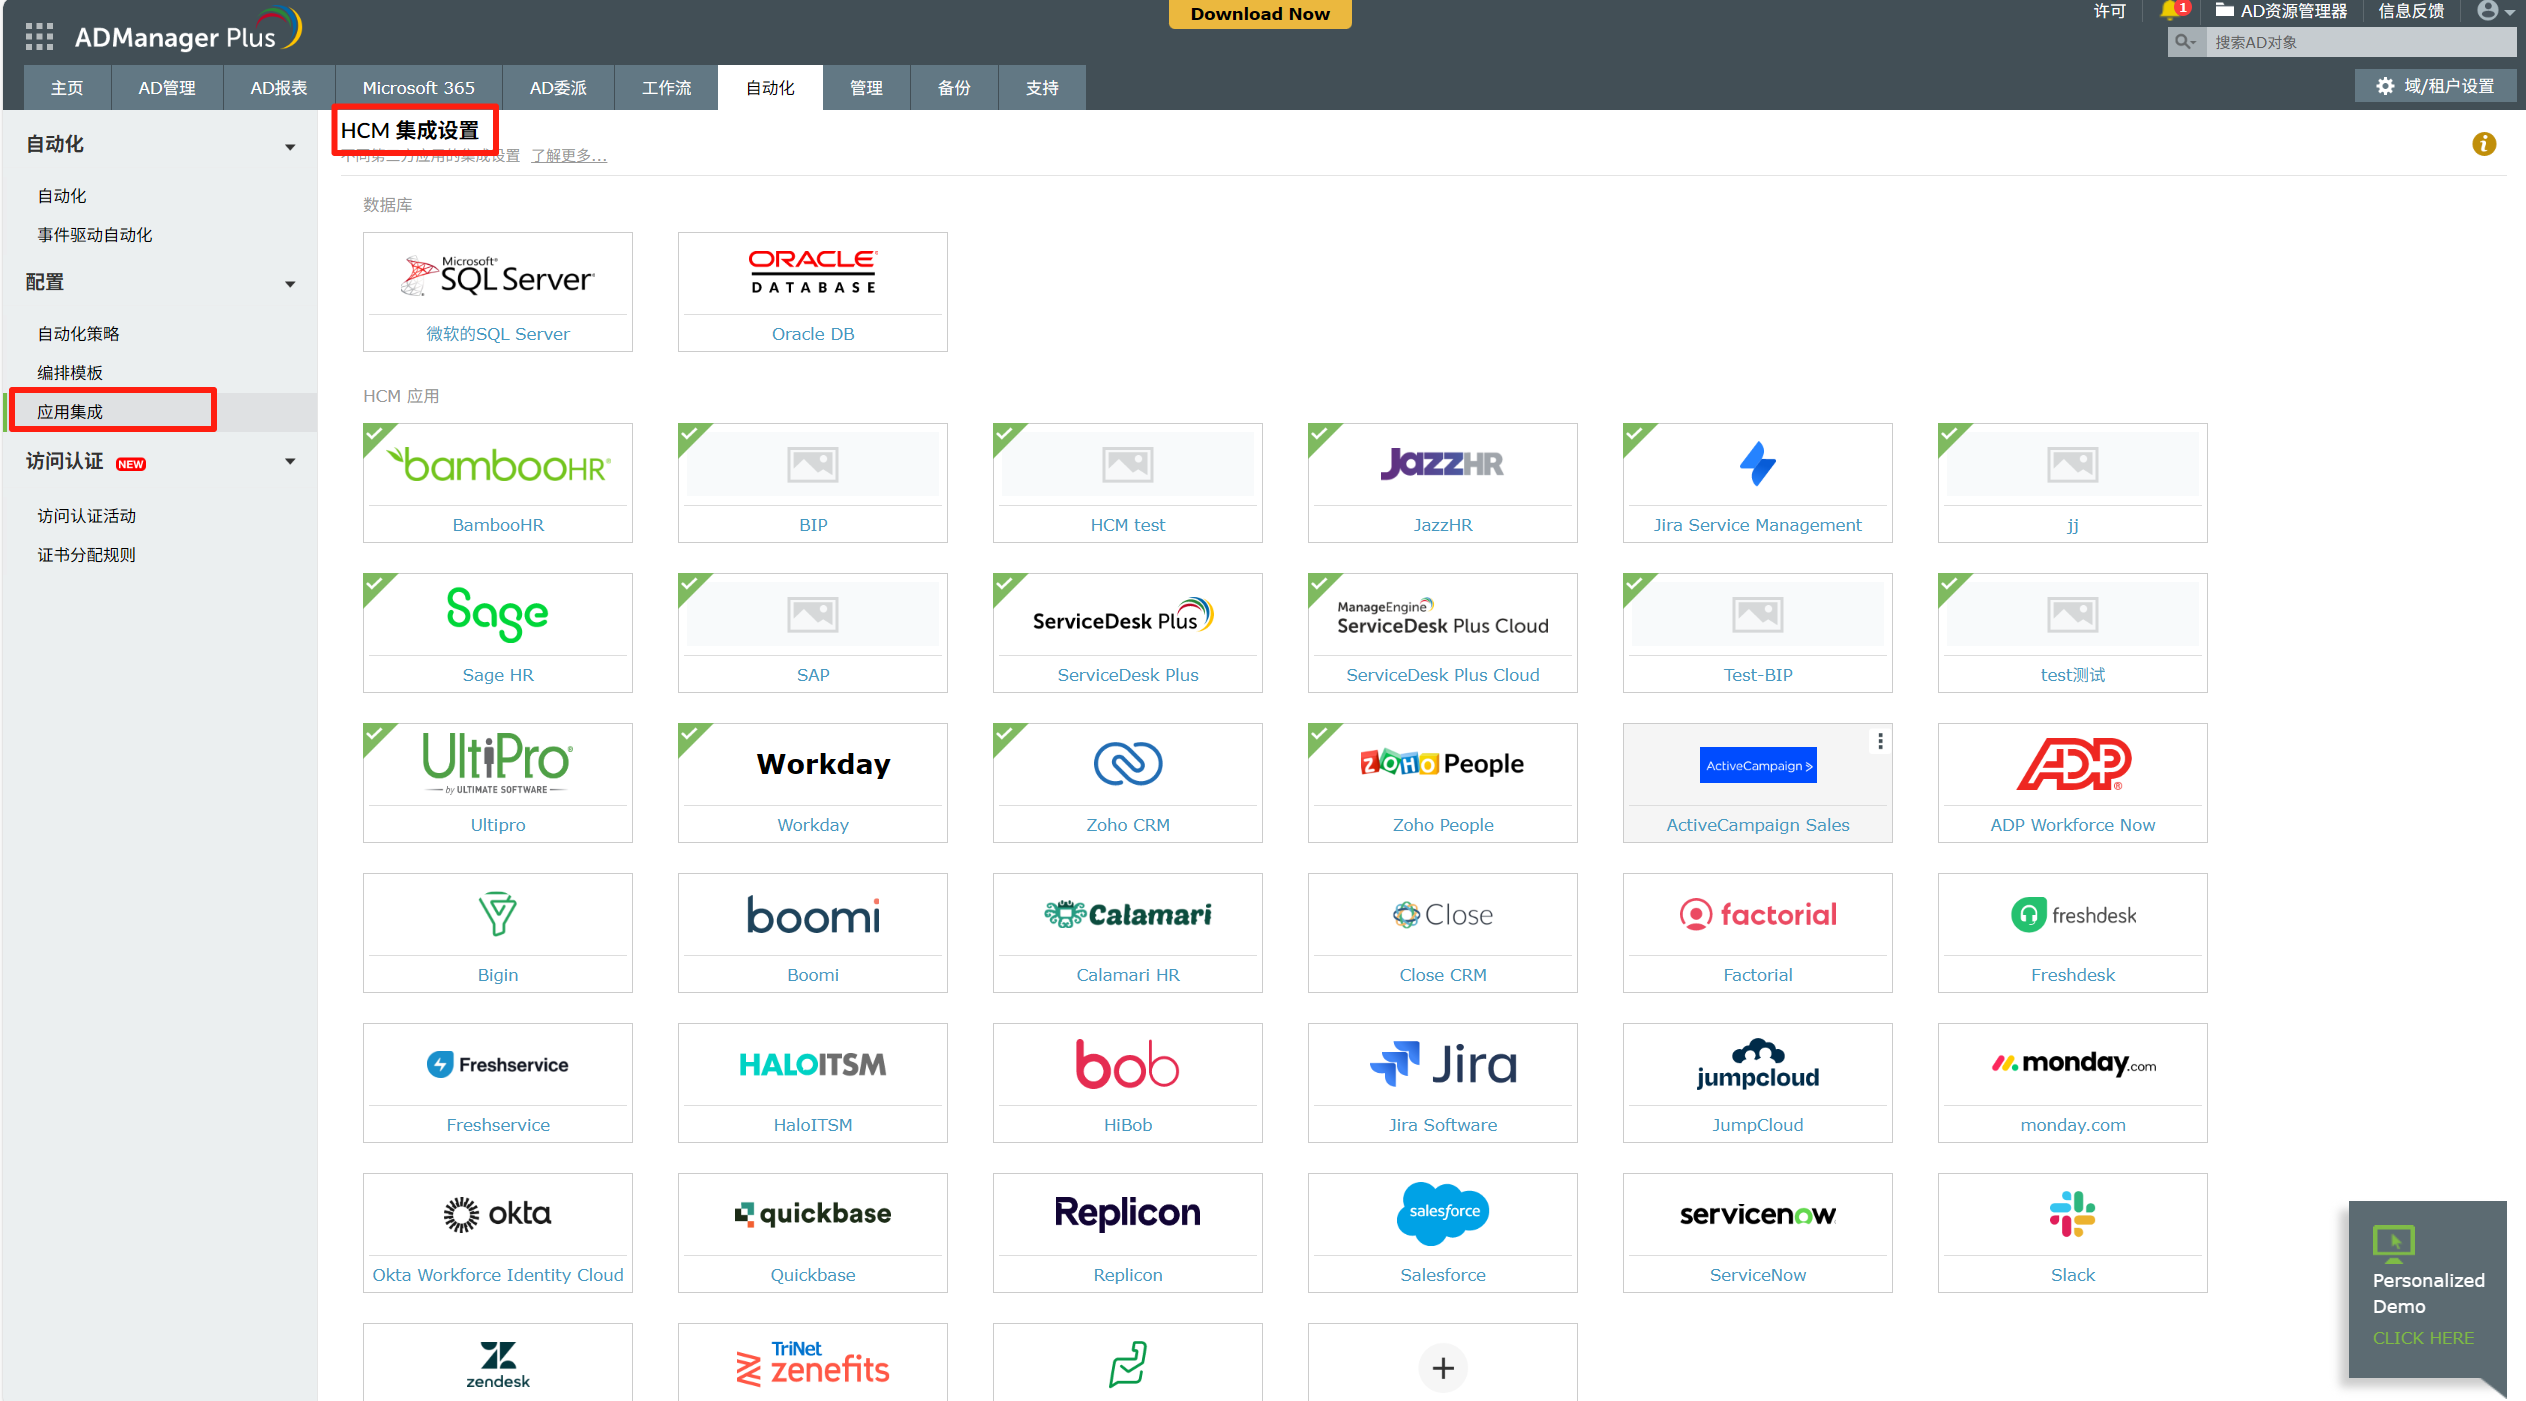Select the Zendesk logo

498,1365
